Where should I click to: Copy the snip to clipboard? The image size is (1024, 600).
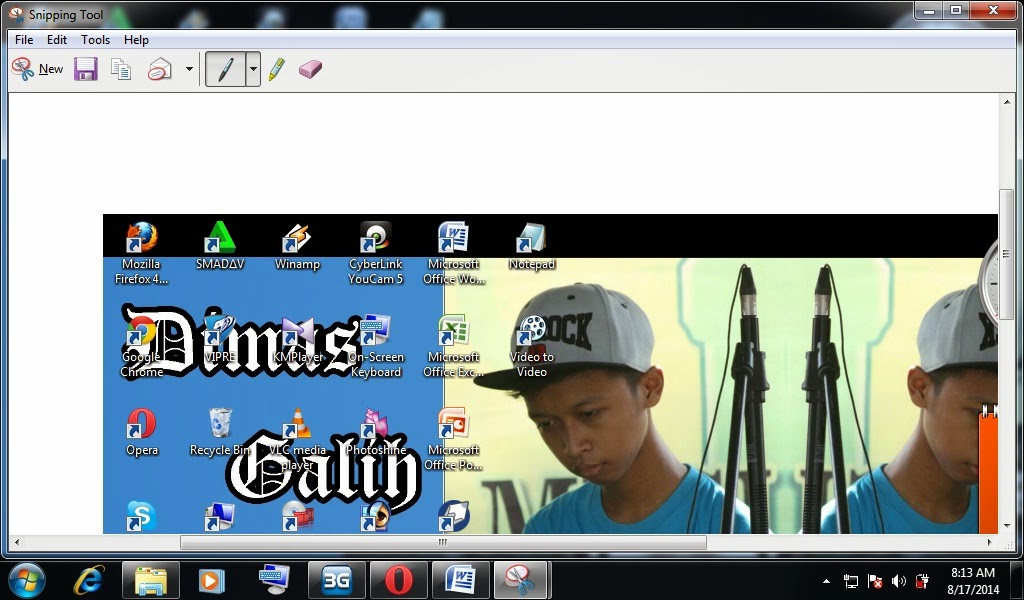[120, 68]
